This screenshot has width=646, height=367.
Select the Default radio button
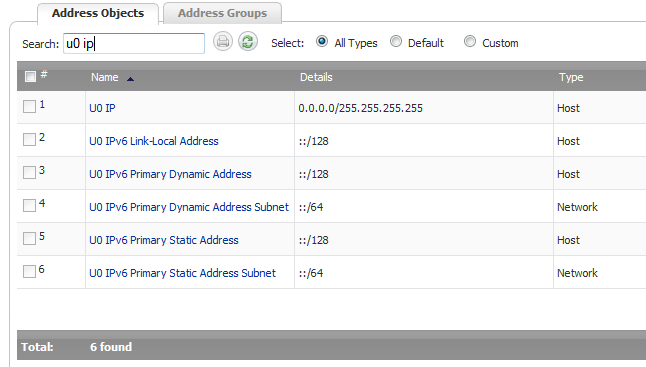396,41
